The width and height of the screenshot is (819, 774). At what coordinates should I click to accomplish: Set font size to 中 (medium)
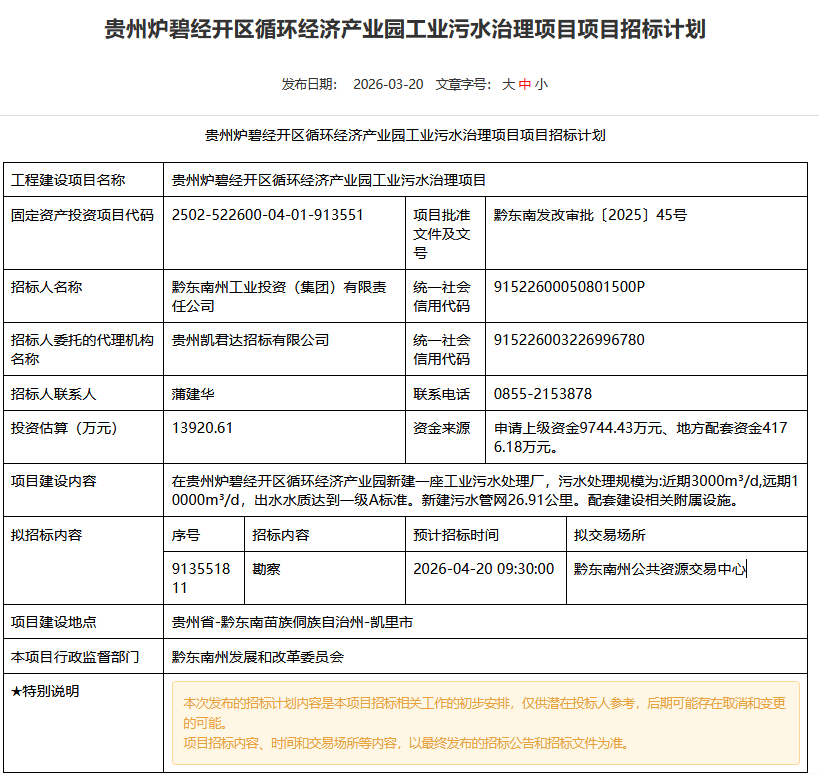click(x=525, y=85)
